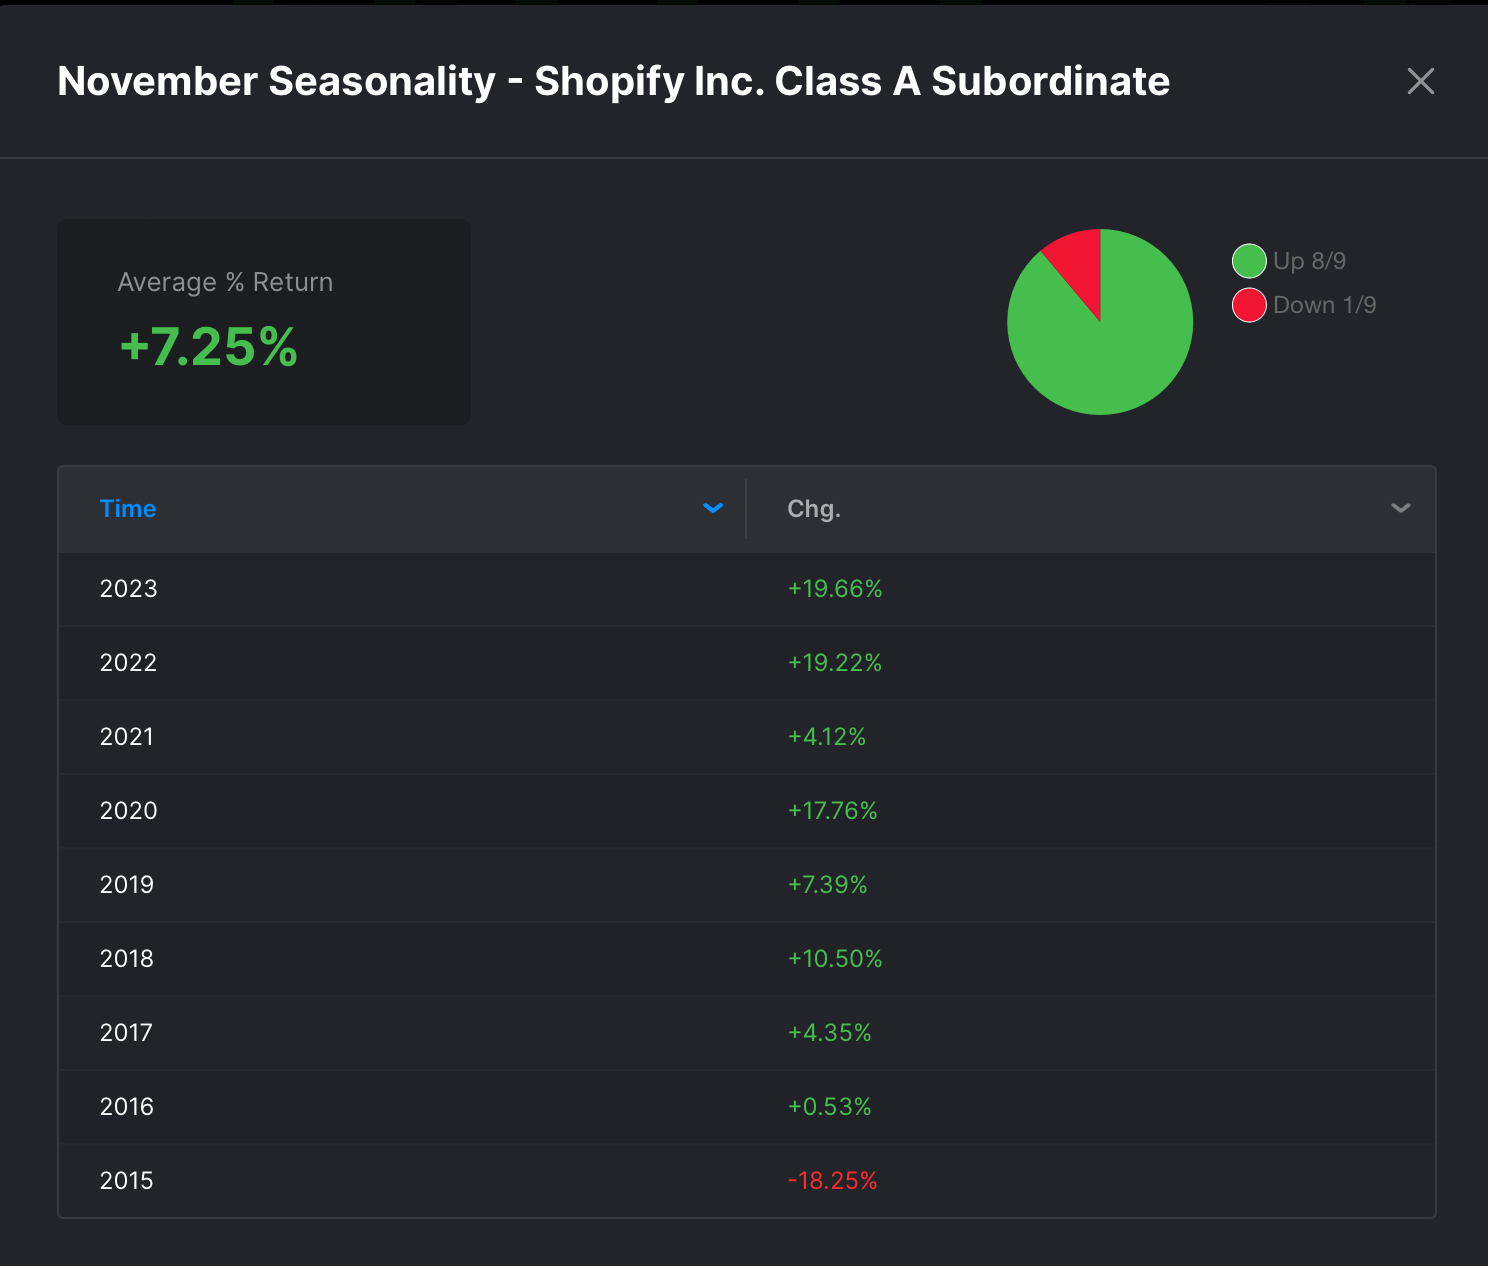Click the blue Time sort chevron
The height and width of the screenshot is (1266, 1488).
[713, 508]
